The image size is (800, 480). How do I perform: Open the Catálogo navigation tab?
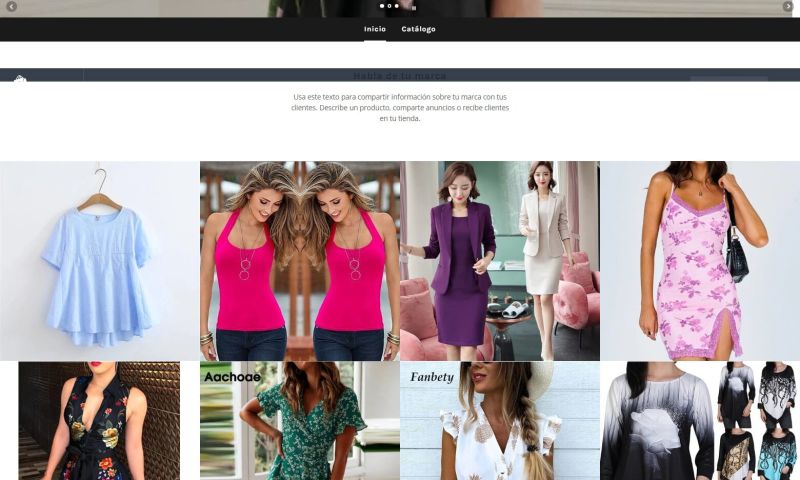point(418,29)
